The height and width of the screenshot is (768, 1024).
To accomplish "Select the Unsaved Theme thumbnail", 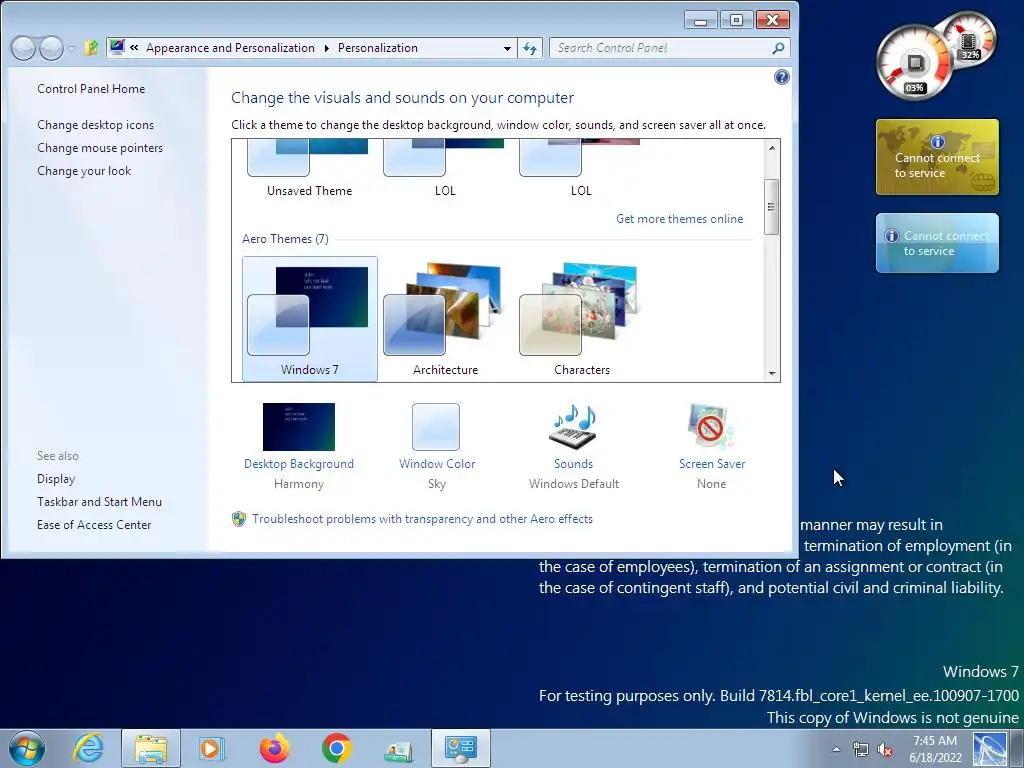I will point(310,168).
